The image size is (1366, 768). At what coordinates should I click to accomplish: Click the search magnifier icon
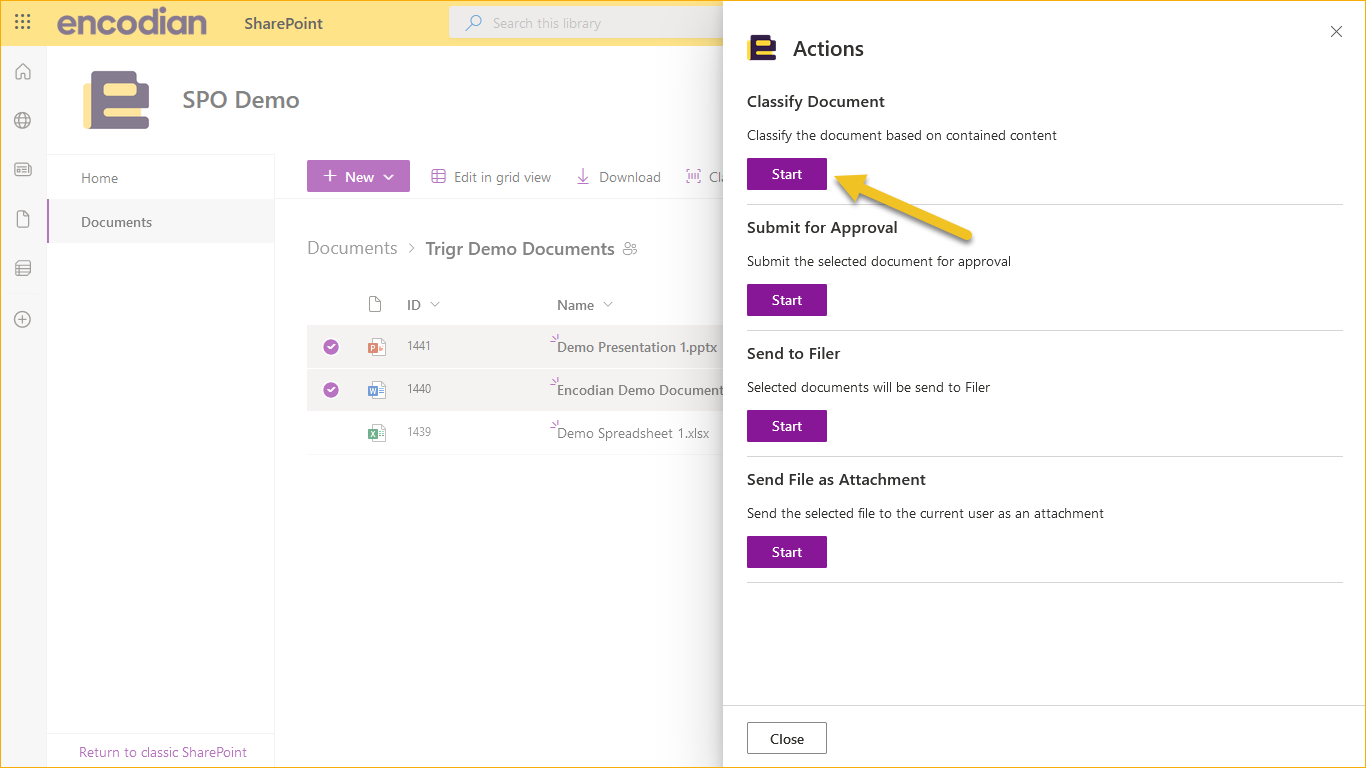tap(474, 22)
